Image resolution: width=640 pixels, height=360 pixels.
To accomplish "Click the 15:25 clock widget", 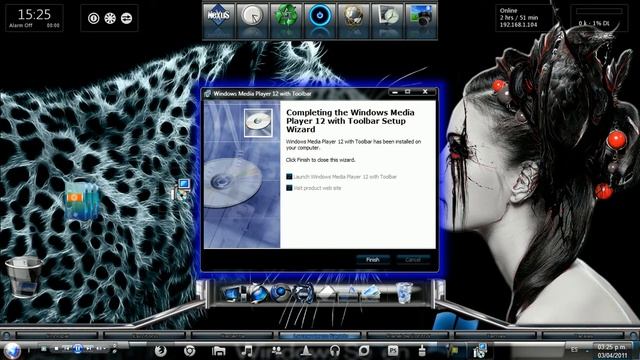I will (x=34, y=18).
